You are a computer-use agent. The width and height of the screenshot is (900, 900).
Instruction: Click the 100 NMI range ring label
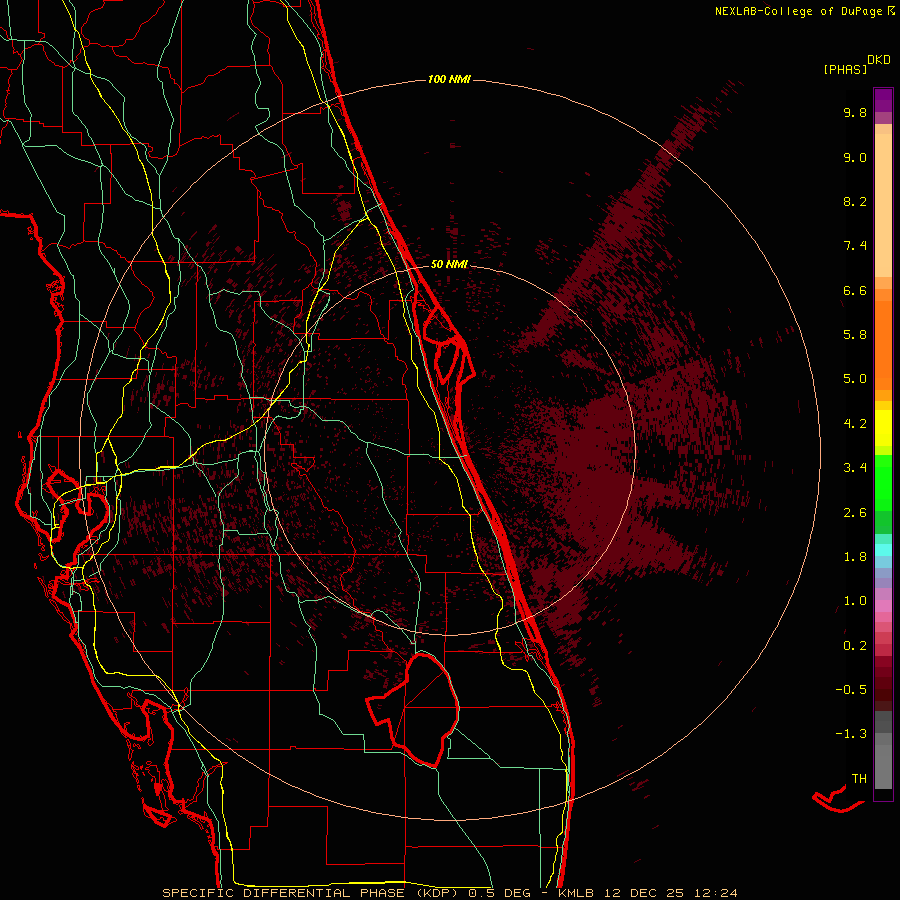click(449, 79)
